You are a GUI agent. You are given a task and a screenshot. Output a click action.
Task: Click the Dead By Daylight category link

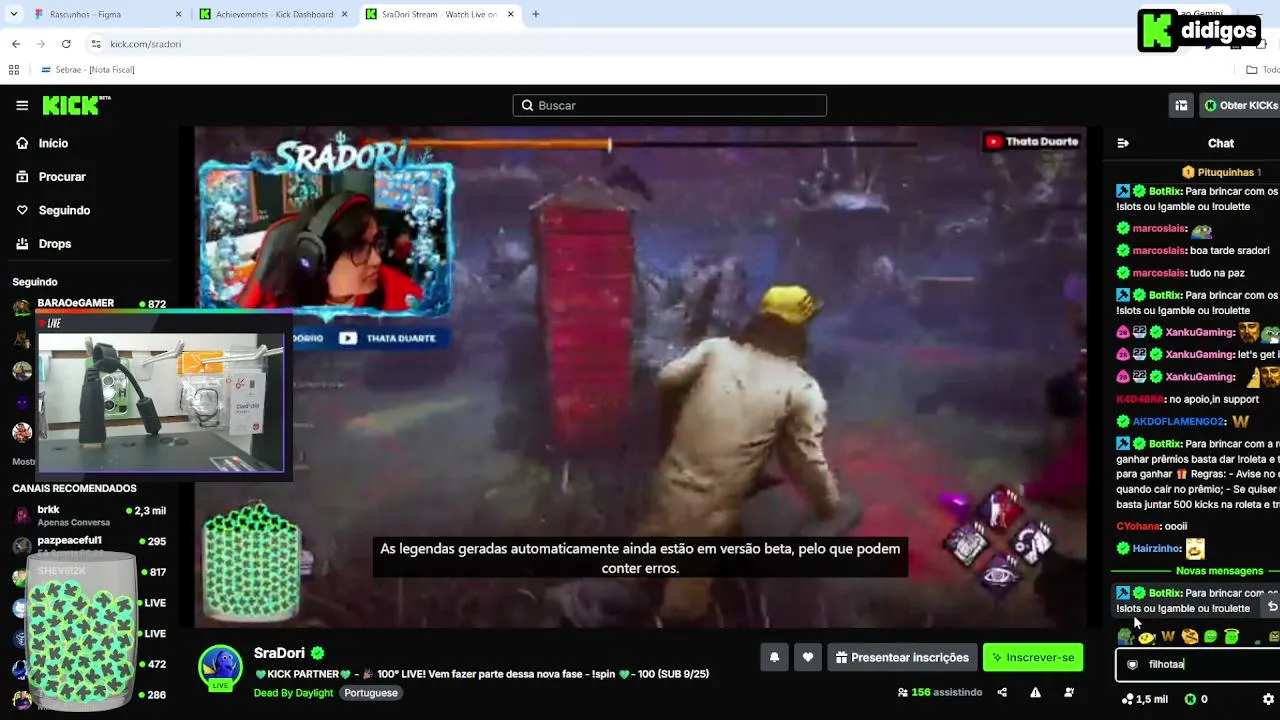tap(293, 693)
